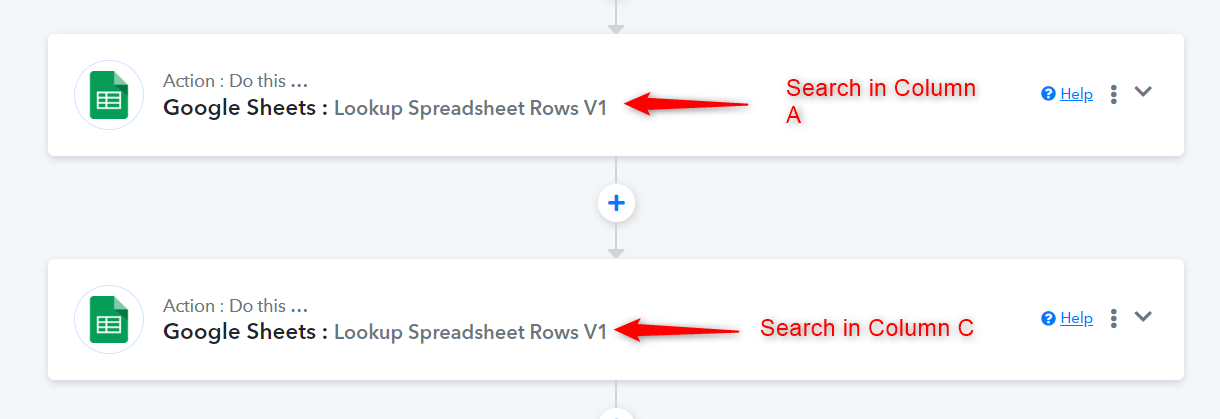Click the Google Sheets icon in Column A step
The height and width of the screenshot is (419, 1220).
(108, 95)
